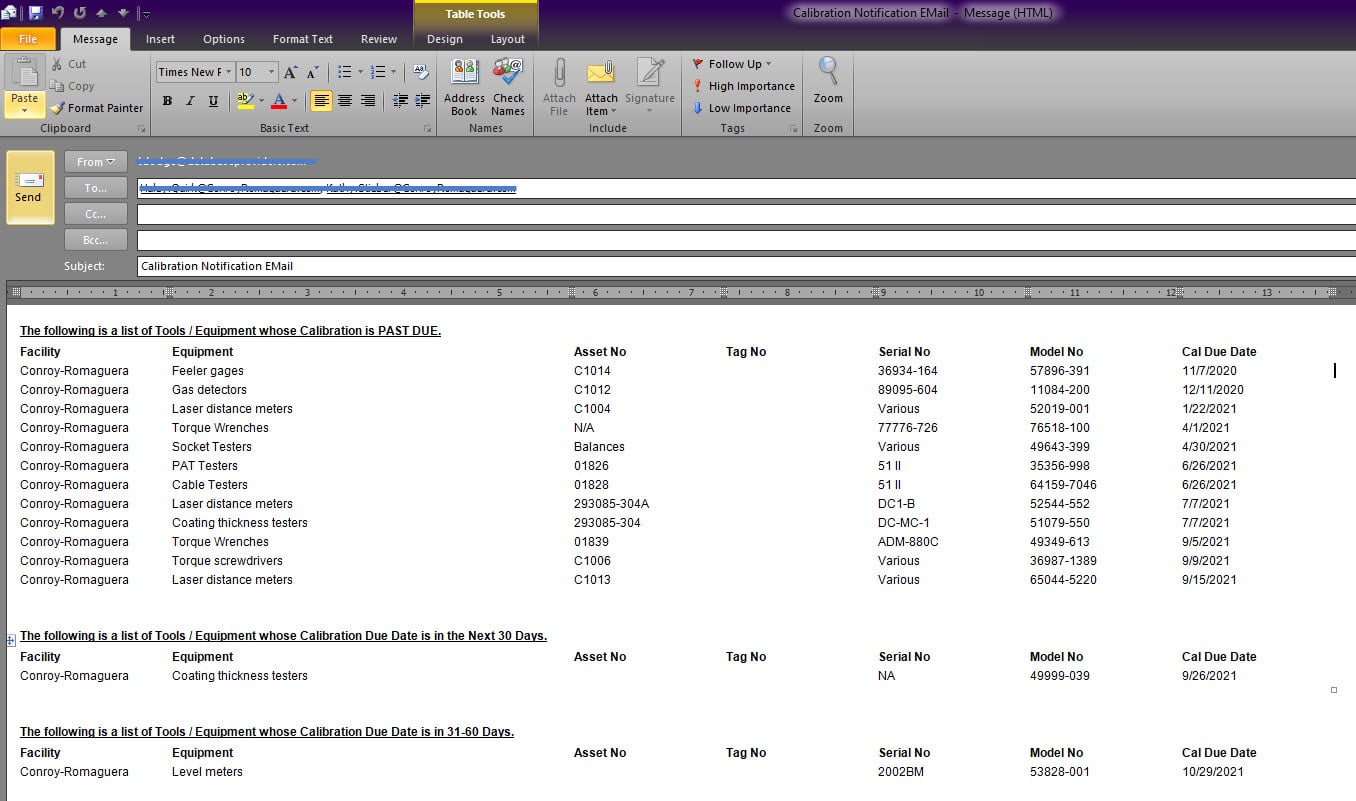Send the email message

(x=29, y=187)
